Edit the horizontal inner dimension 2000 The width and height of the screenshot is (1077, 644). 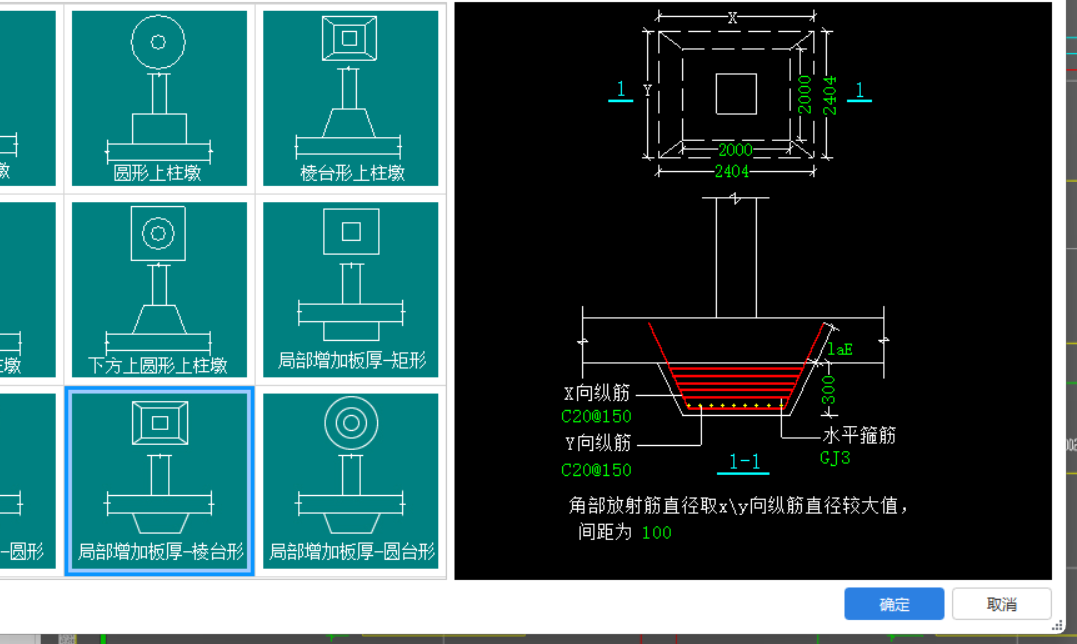734,150
